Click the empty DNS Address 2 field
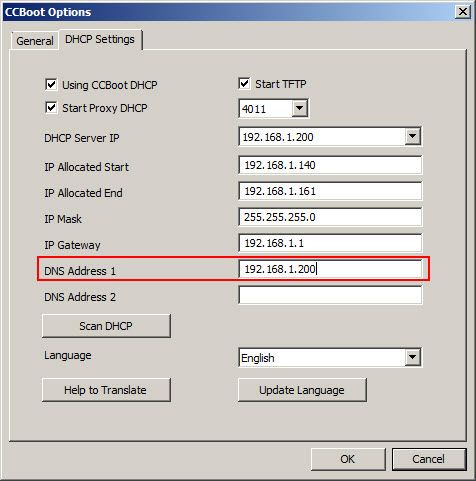Viewport: 476px width, 481px height. (x=330, y=295)
